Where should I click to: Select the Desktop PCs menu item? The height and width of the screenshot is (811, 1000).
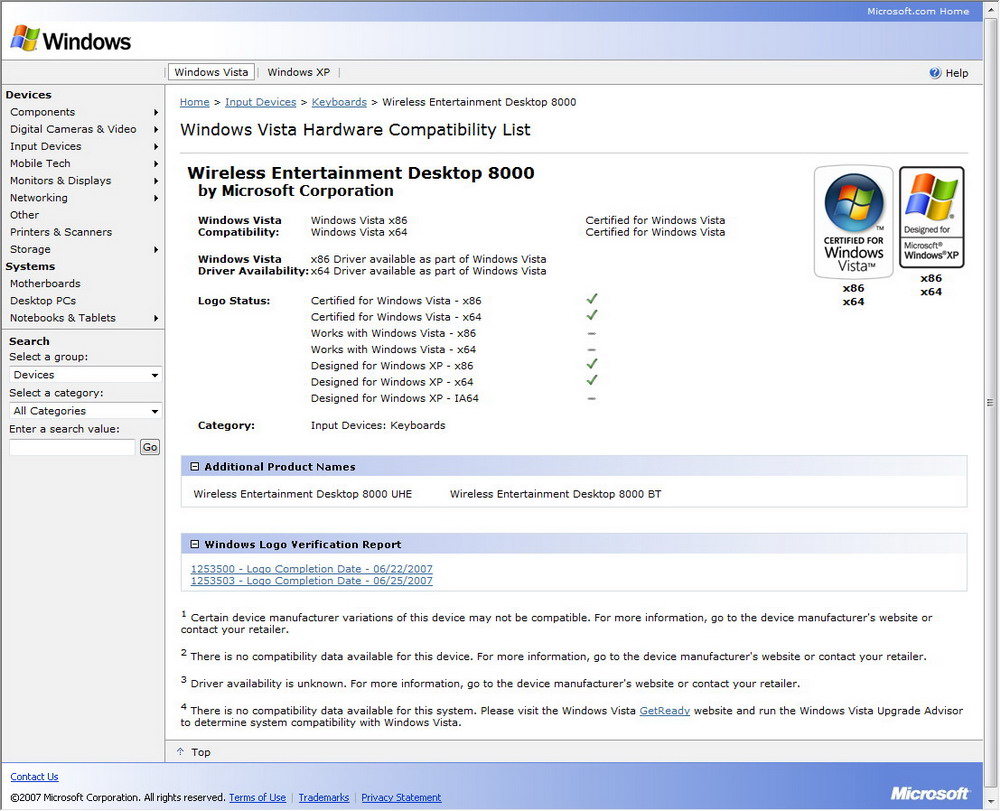point(43,301)
